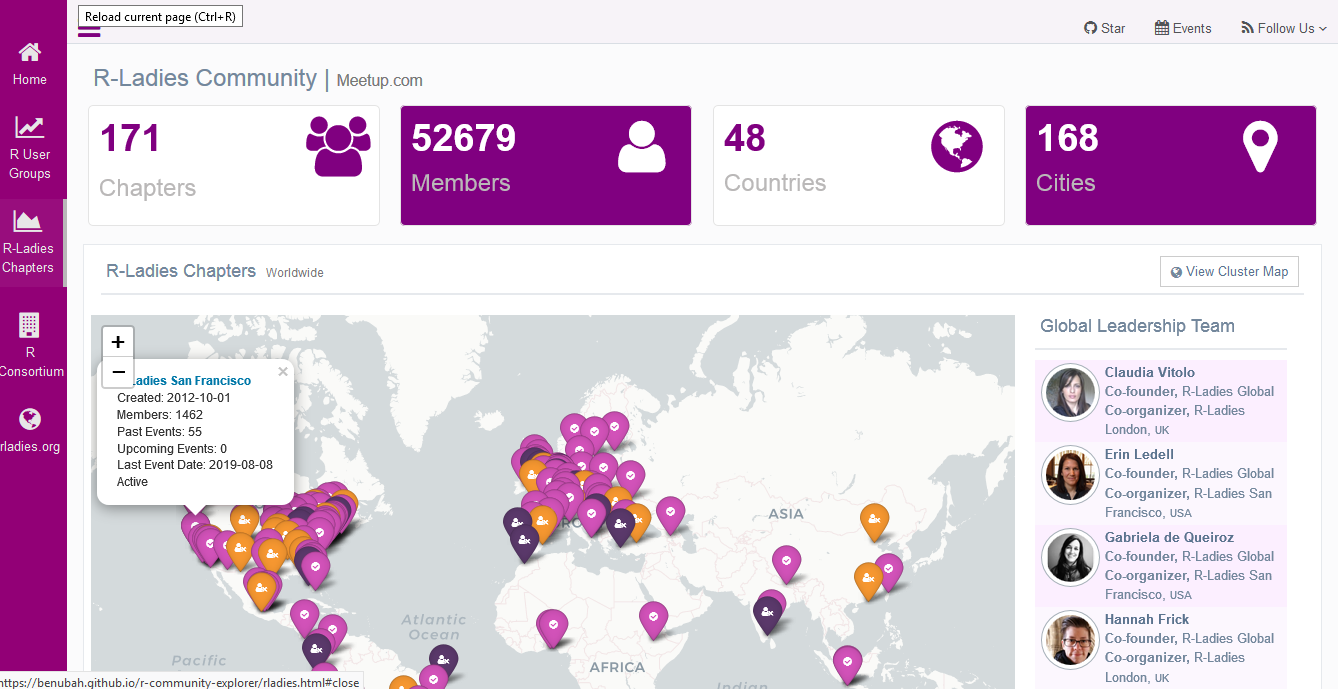Viewport: 1338px width, 689px height.
Task: Select the name Hannah Frick
Action: (1147, 619)
